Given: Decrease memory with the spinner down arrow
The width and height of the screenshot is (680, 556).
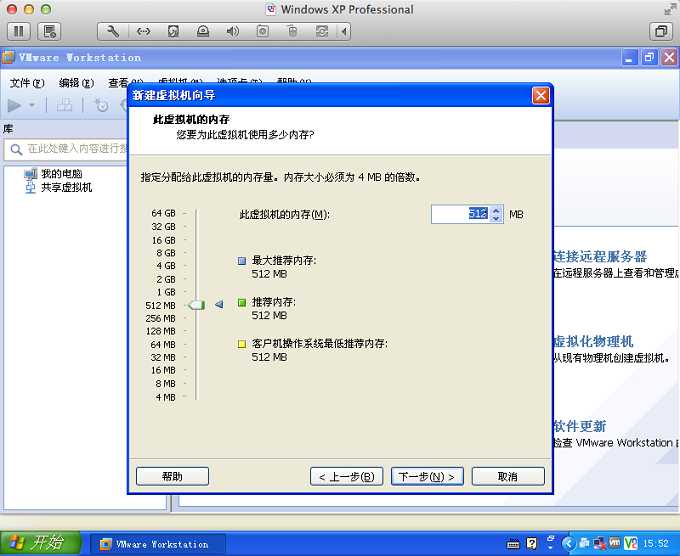Looking at the screenshot, I should coord(497,218).
